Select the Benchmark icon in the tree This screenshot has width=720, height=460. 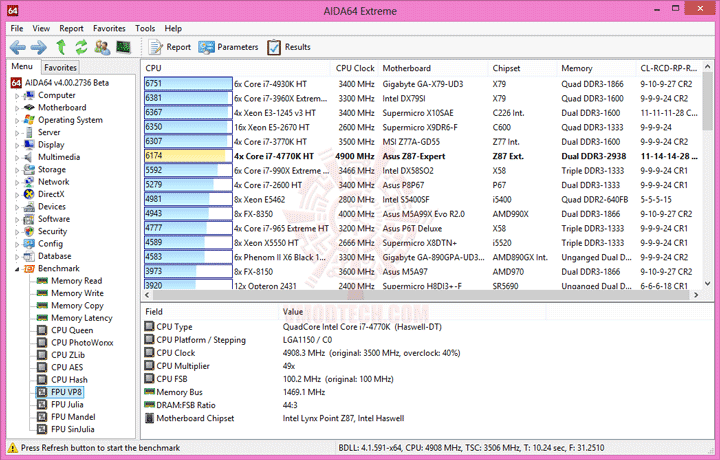[x=29, y=269]
